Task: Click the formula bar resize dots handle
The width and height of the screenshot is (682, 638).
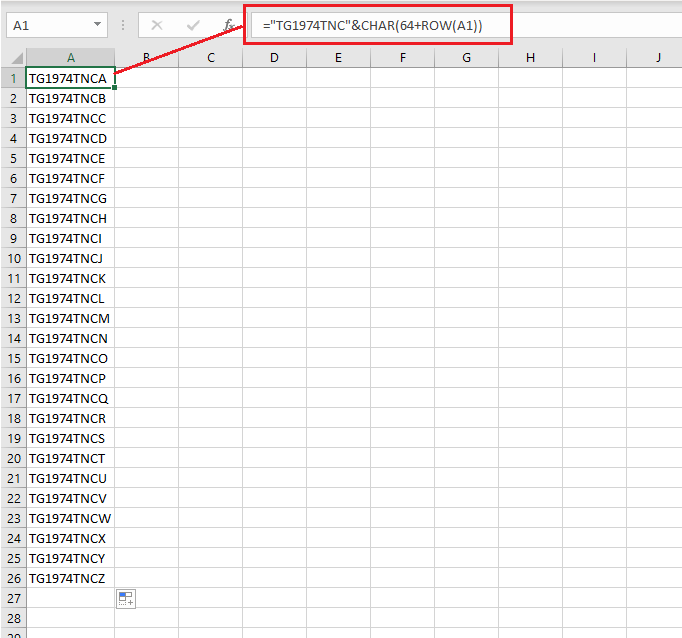Action: (x=123, y=25)
